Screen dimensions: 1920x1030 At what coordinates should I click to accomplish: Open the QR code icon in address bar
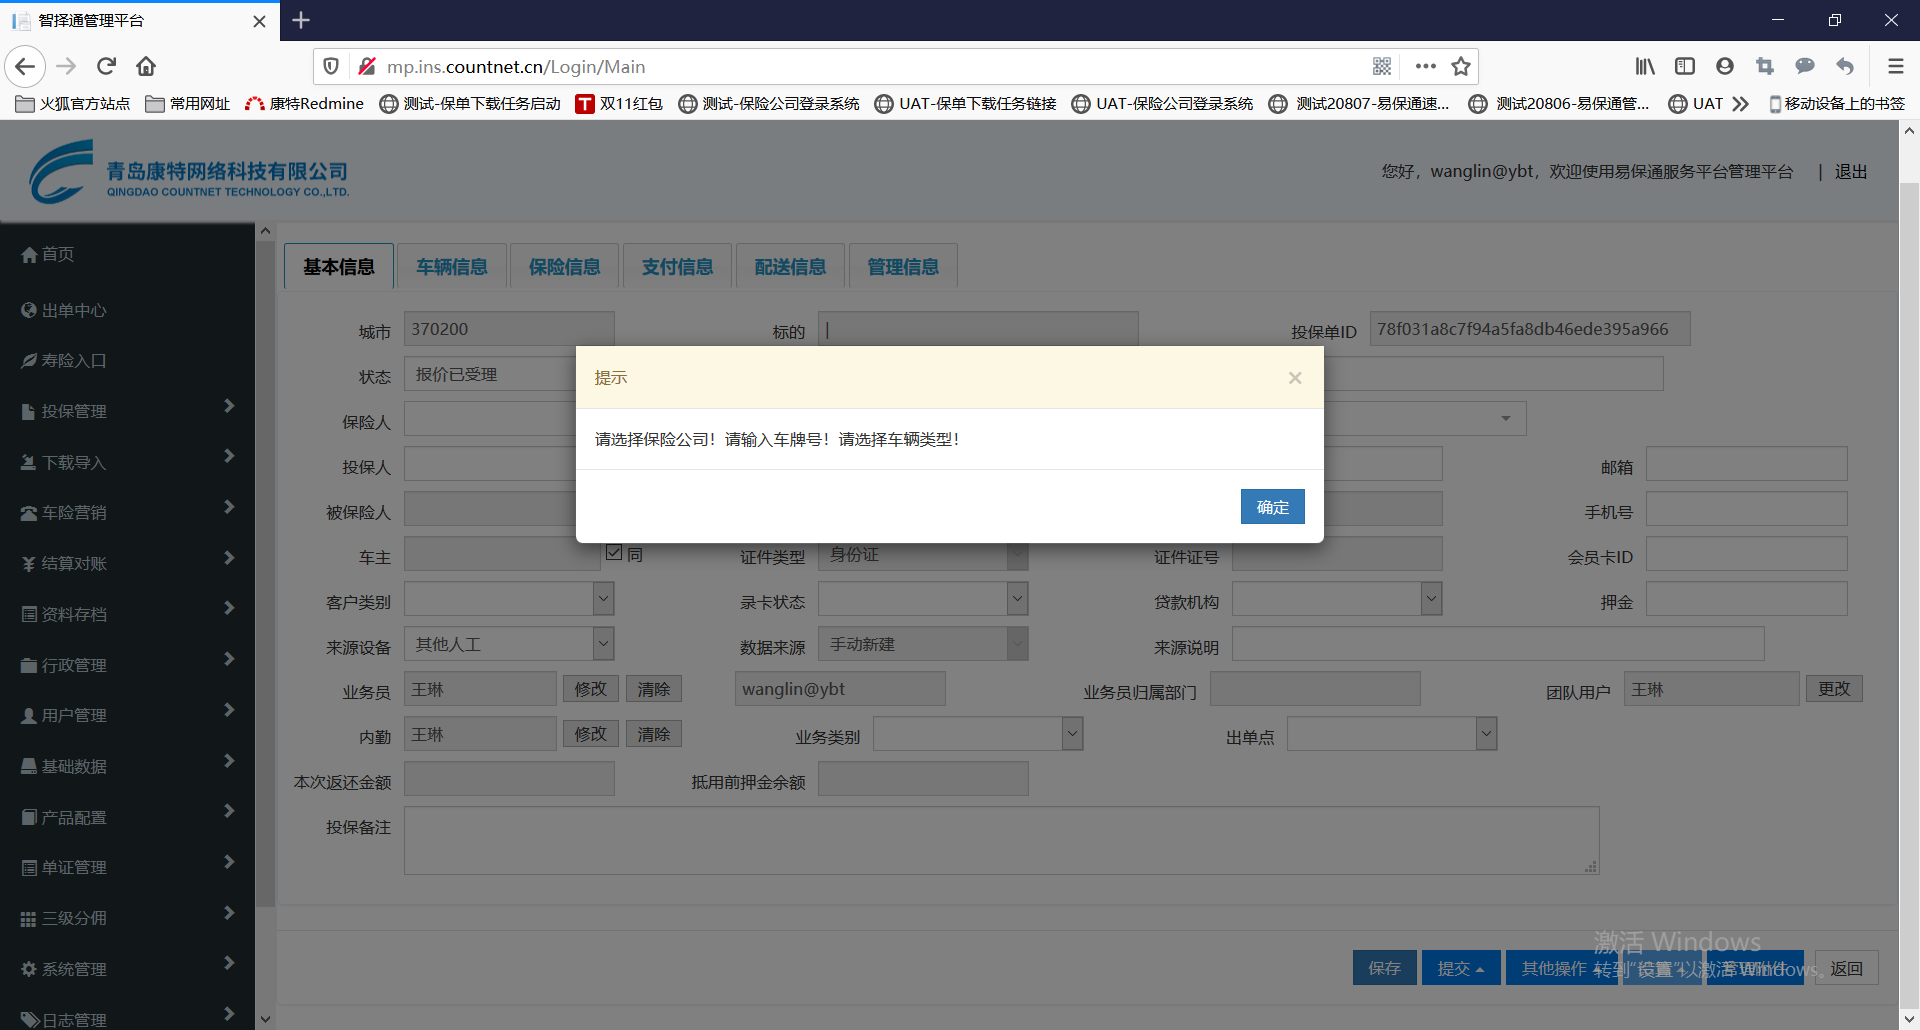click(1382, 67)
